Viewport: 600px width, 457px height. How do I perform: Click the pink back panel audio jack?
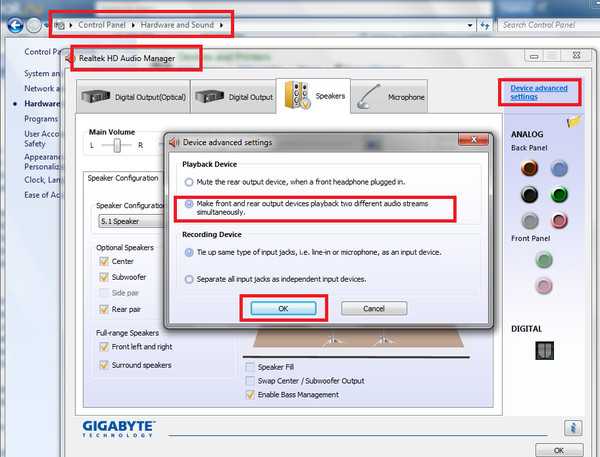(x=559, y=221)
